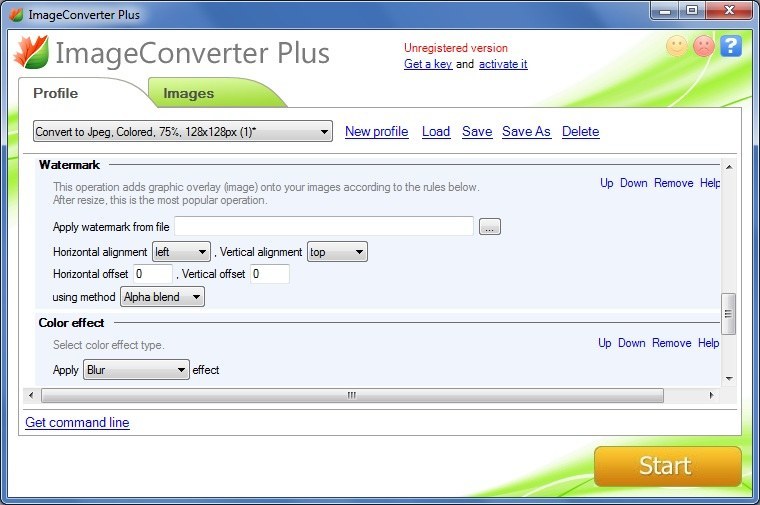Image resolution: width=760 pixels, height=505 pixels.
Task: Open the Apply Blur effect dropdown
Action: (x=136, y=370)
